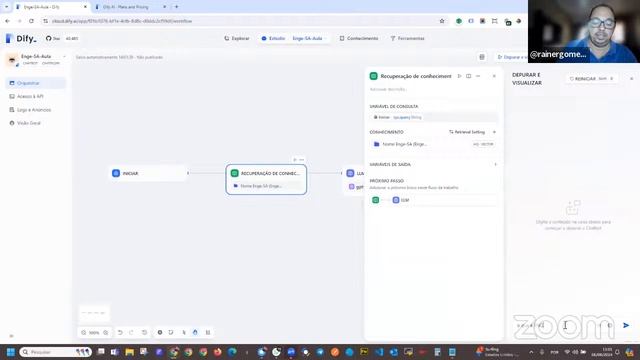Viewport: 640px width, 360px height.
Task: Open the query variable selector
Action: (433, 117)
